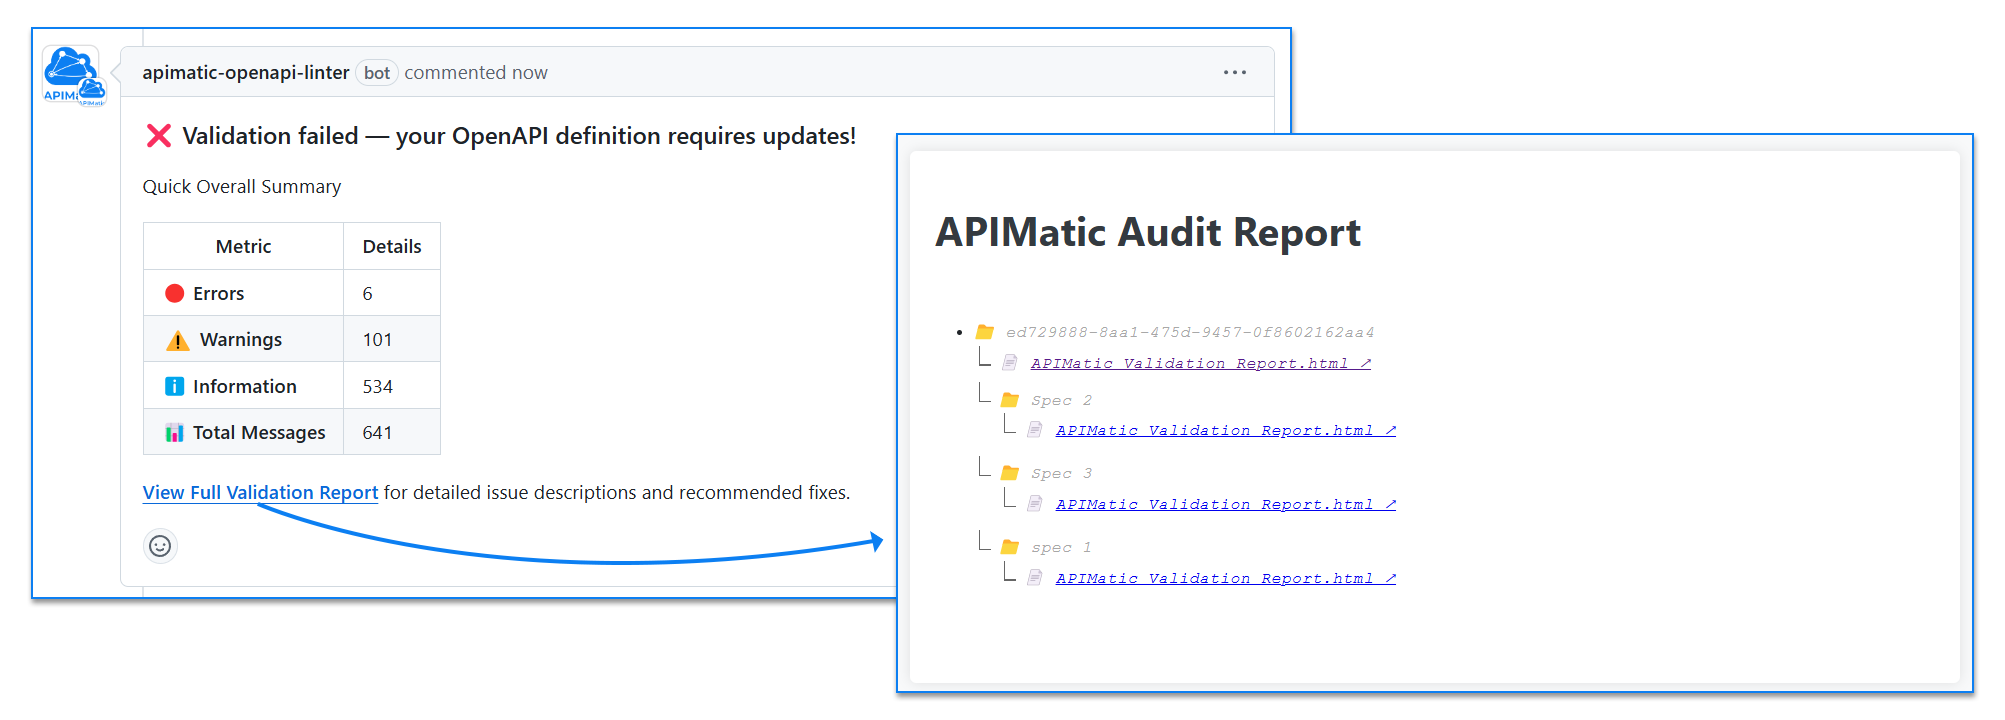Select the ed729888-8aa1 root folder name
The width and height of the screenshot is (2005, 720).
pos(1190,332)
